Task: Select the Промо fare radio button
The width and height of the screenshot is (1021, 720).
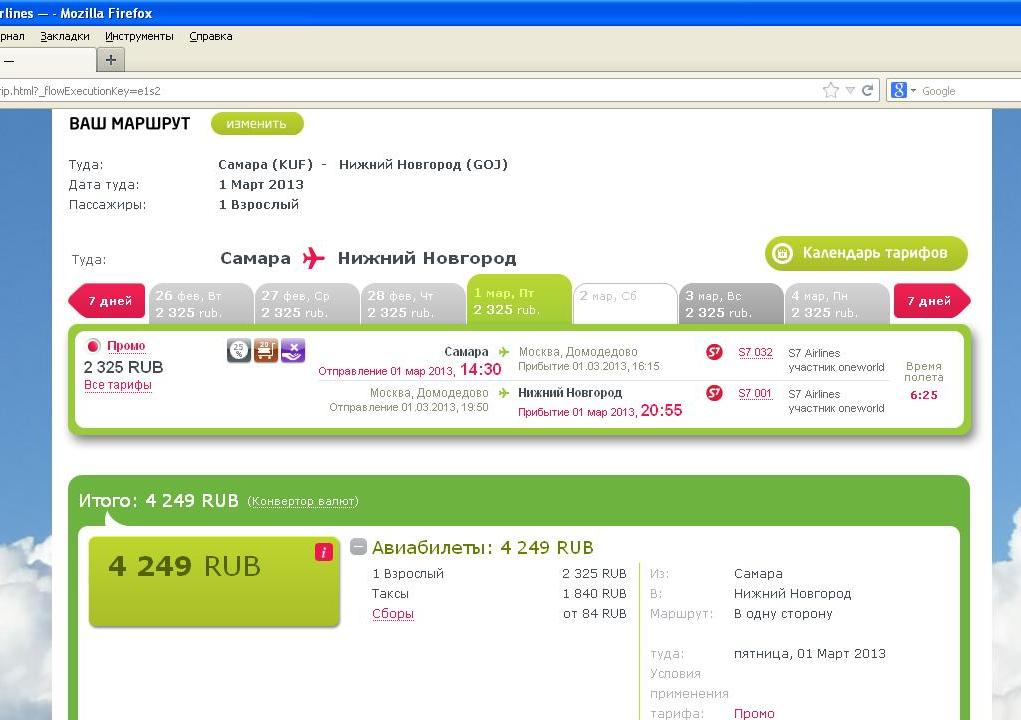Action: (x=93, y=346)
